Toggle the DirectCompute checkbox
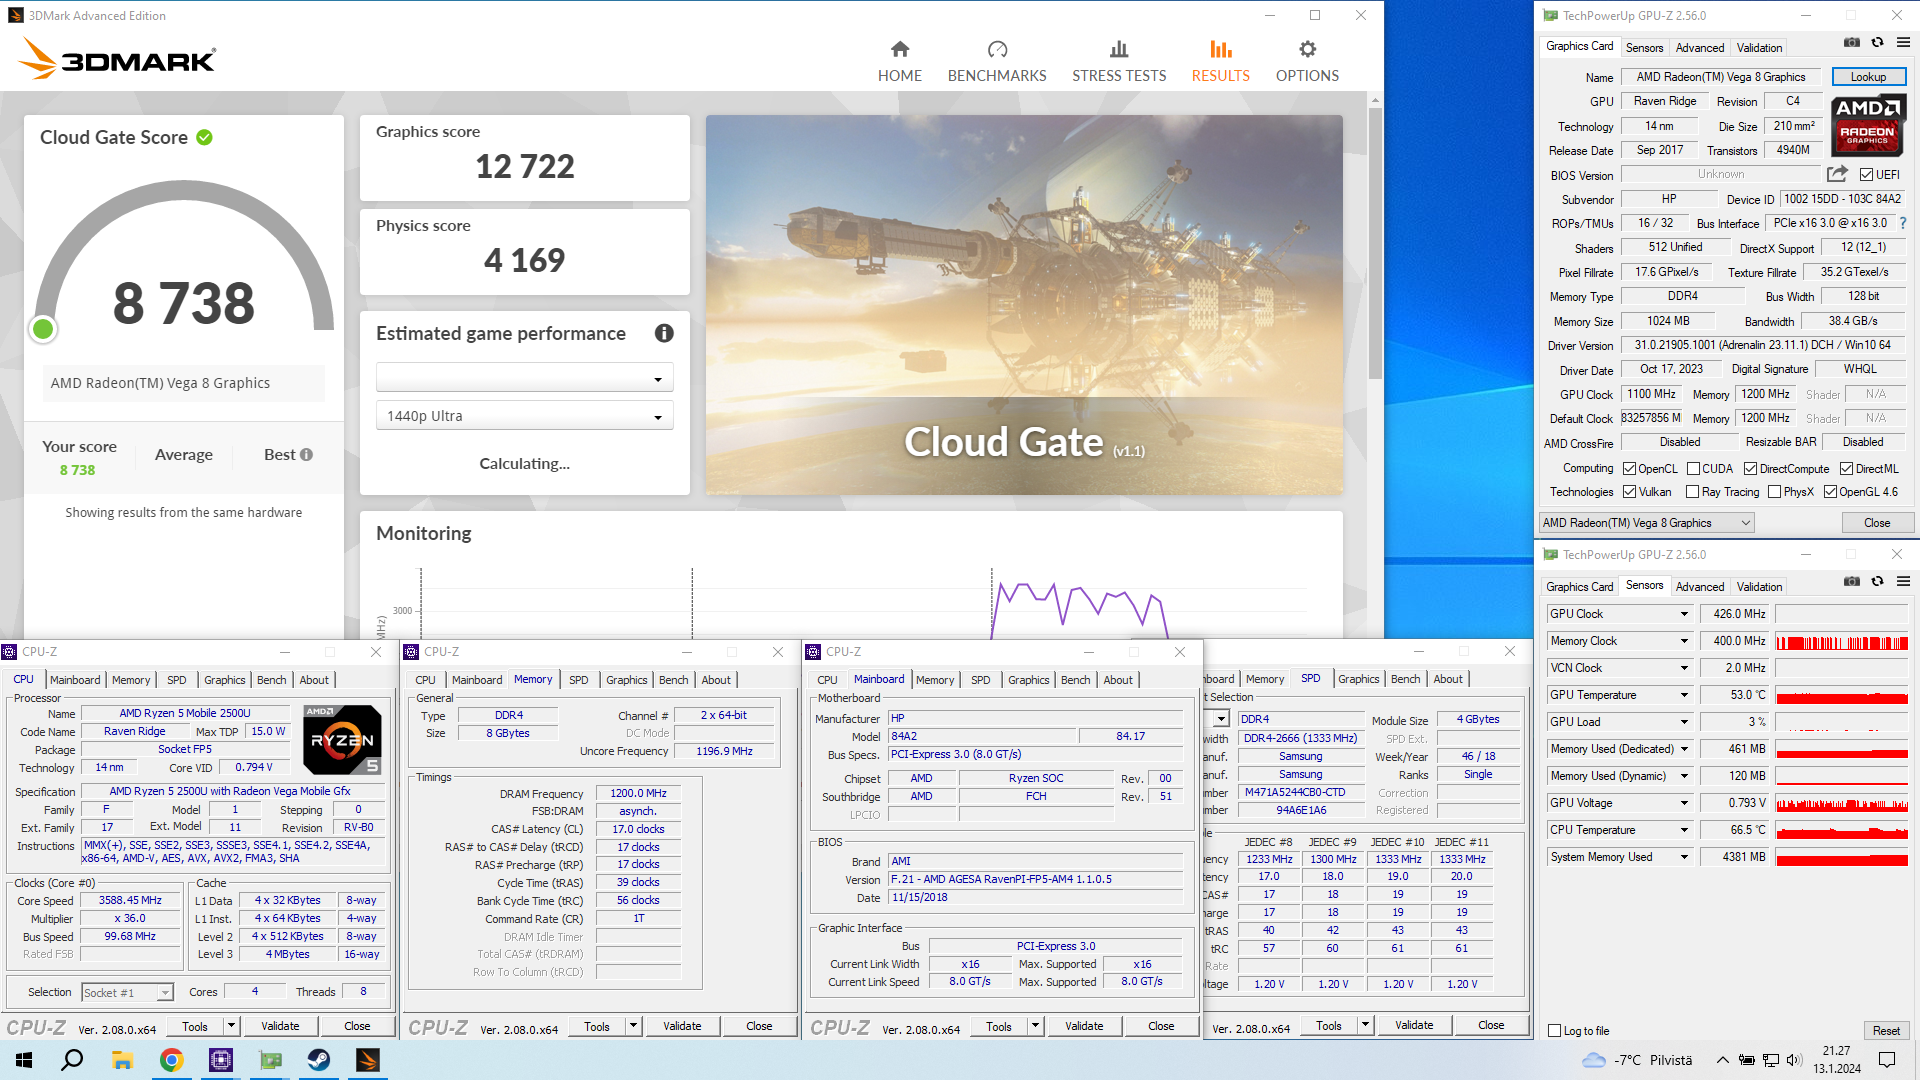This screenshot has height=1080, width=1920. [x=1750, y=469]
